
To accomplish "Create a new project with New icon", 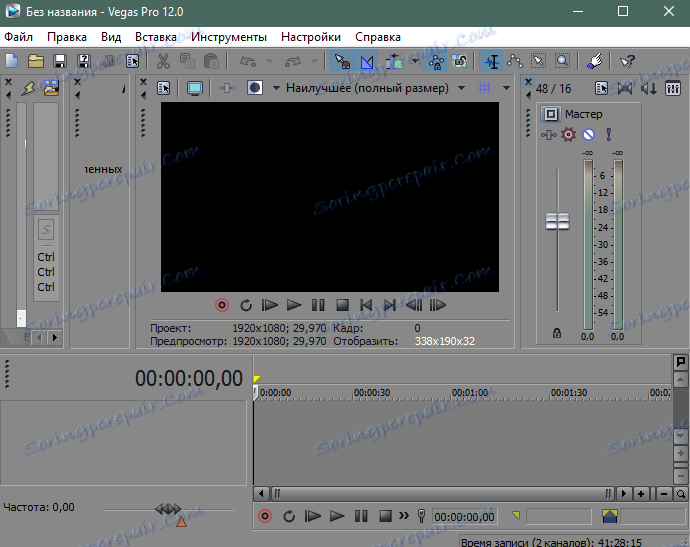I will pos(12,61).
